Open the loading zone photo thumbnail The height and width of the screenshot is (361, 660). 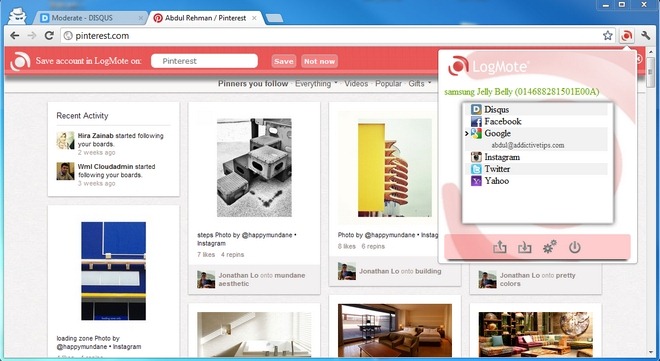(114, 271)
